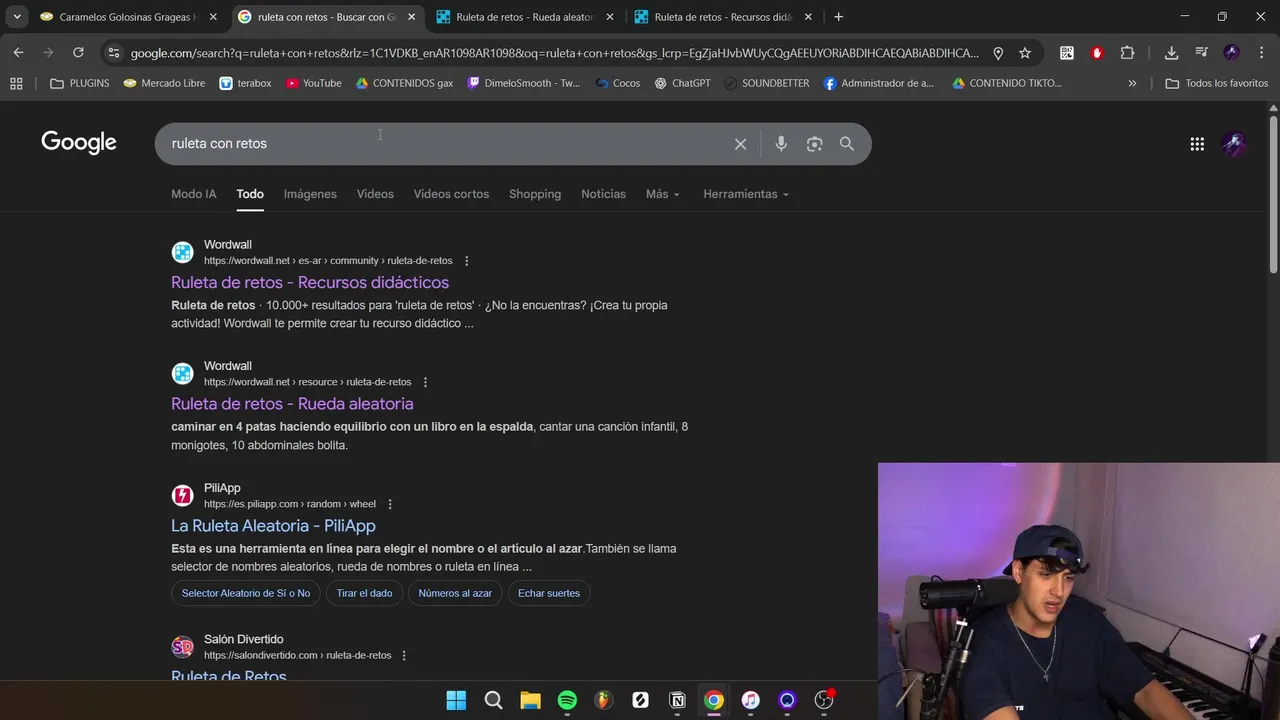Start voice search with microphone icon
The height and width of the screenshot is (720, 1280).
781,144
